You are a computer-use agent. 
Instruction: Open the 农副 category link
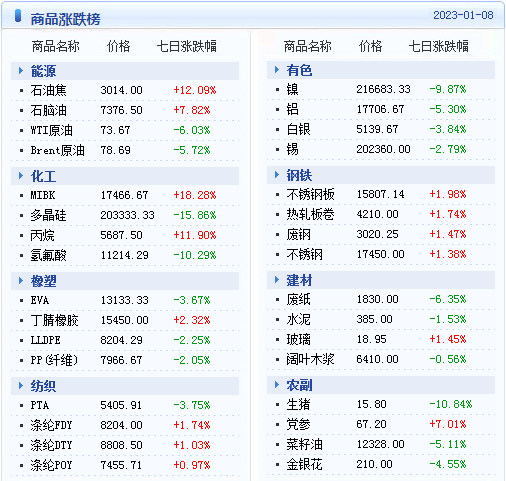point(299,385)
